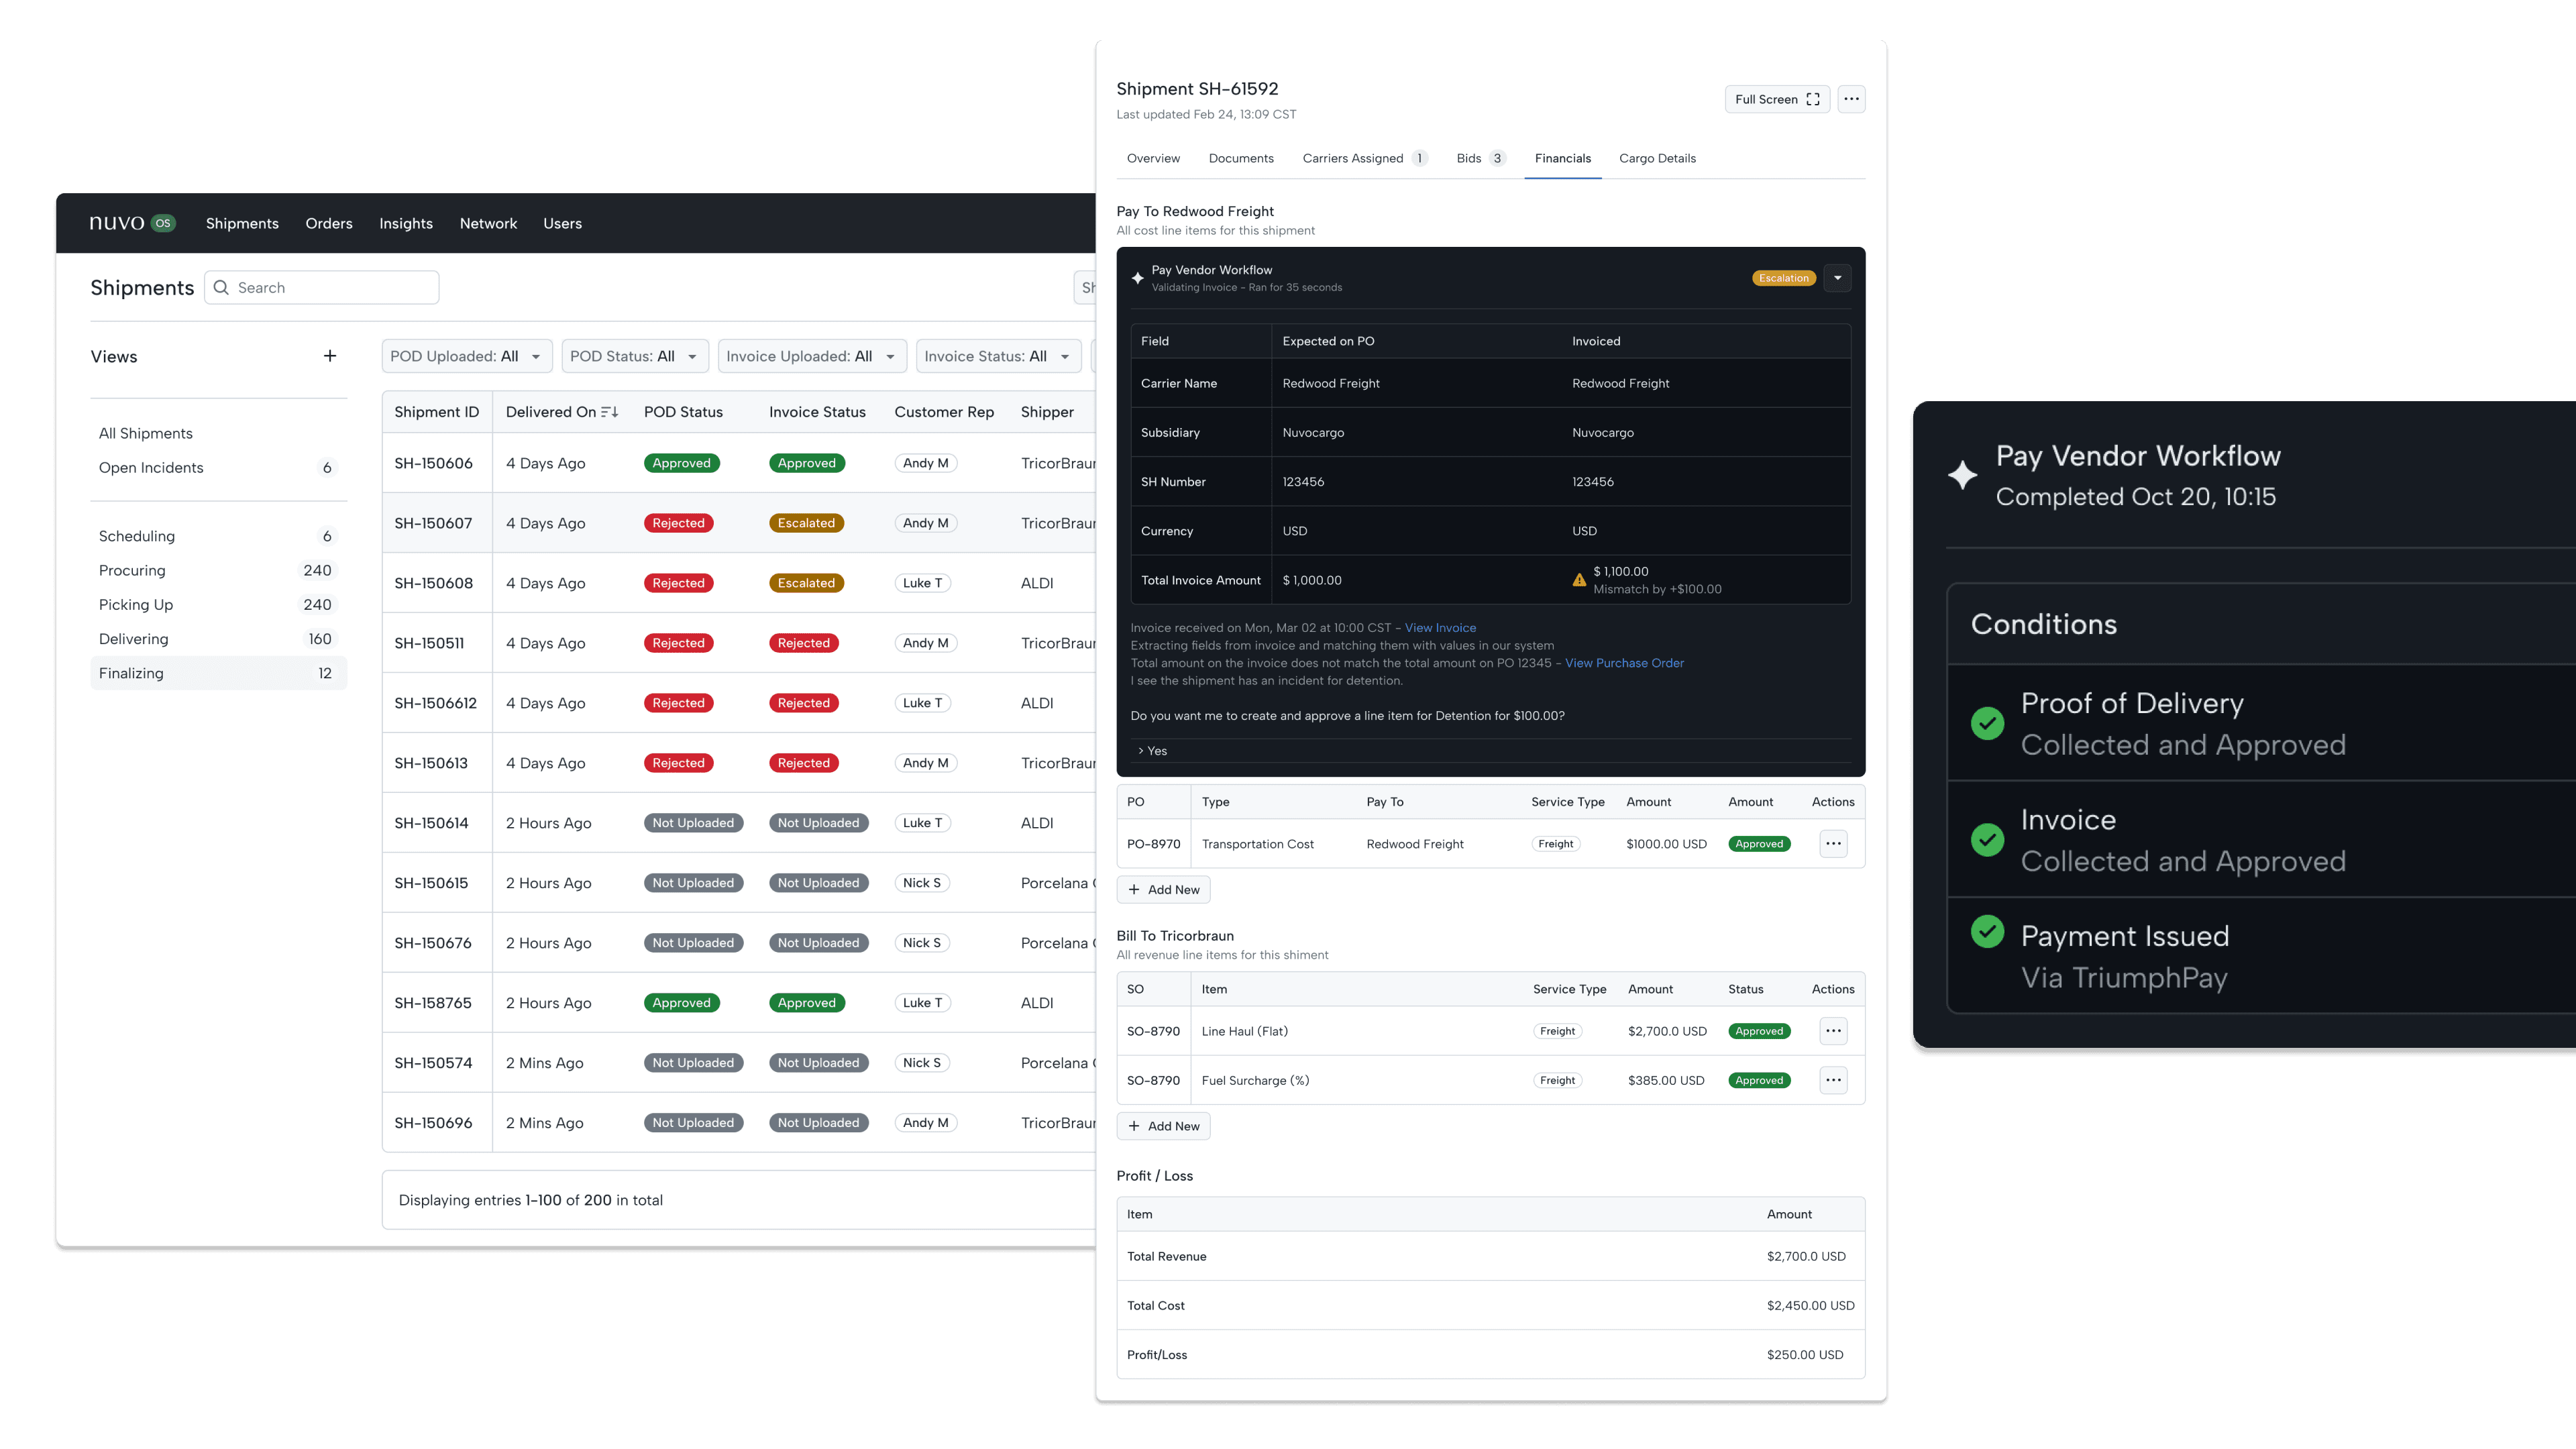Click the Shipment ID column header
The width and height of the screenshot is (2576, 1449).
[x=436, y=412]
